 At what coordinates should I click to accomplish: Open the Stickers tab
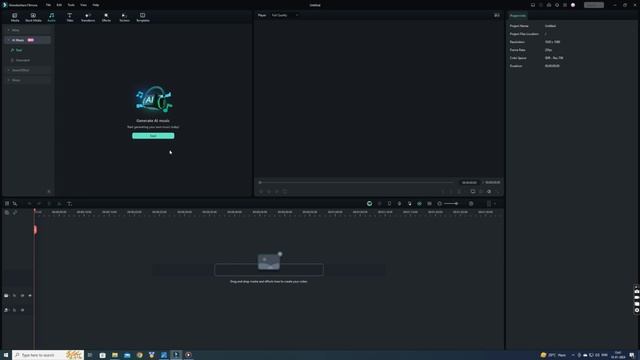[x=124, y=17]
